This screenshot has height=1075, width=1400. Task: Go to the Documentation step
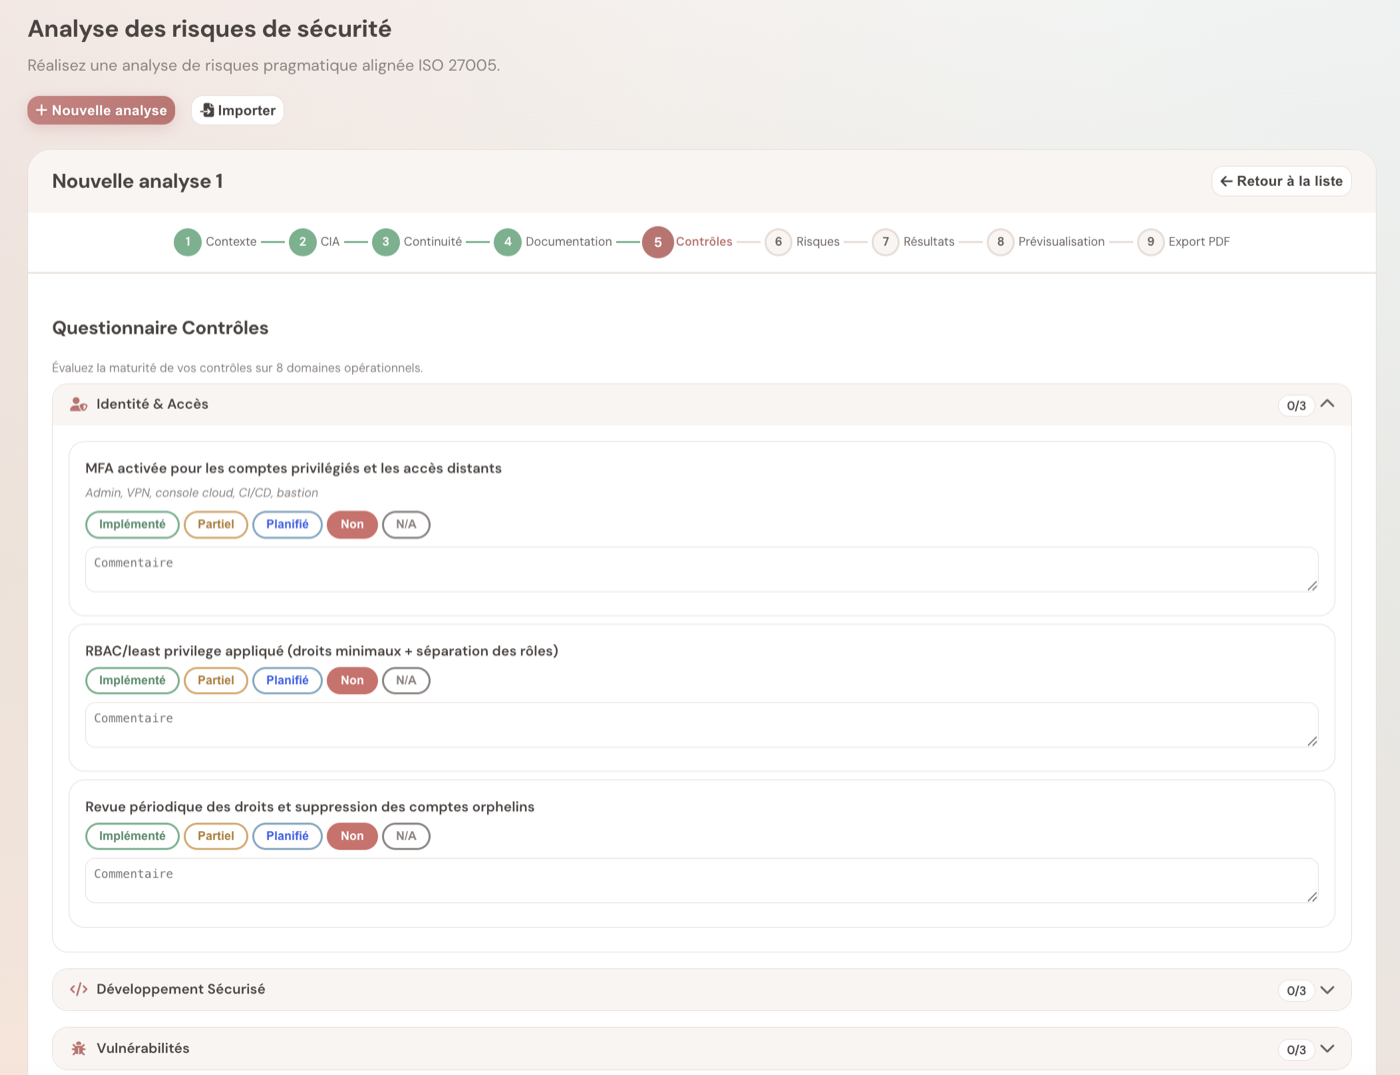tap(567, 242)
